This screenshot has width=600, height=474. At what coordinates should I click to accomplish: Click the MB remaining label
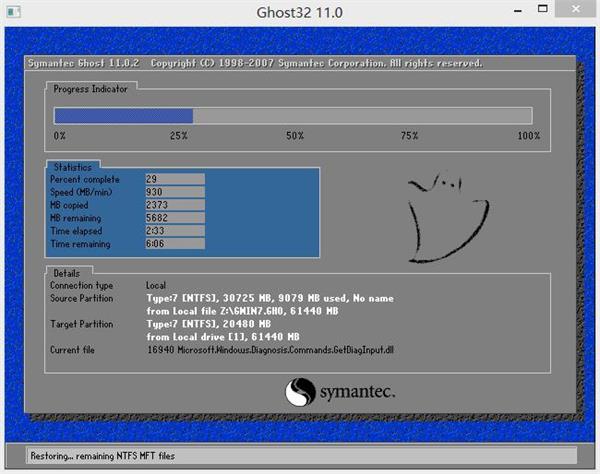click(x=76, y=218)
